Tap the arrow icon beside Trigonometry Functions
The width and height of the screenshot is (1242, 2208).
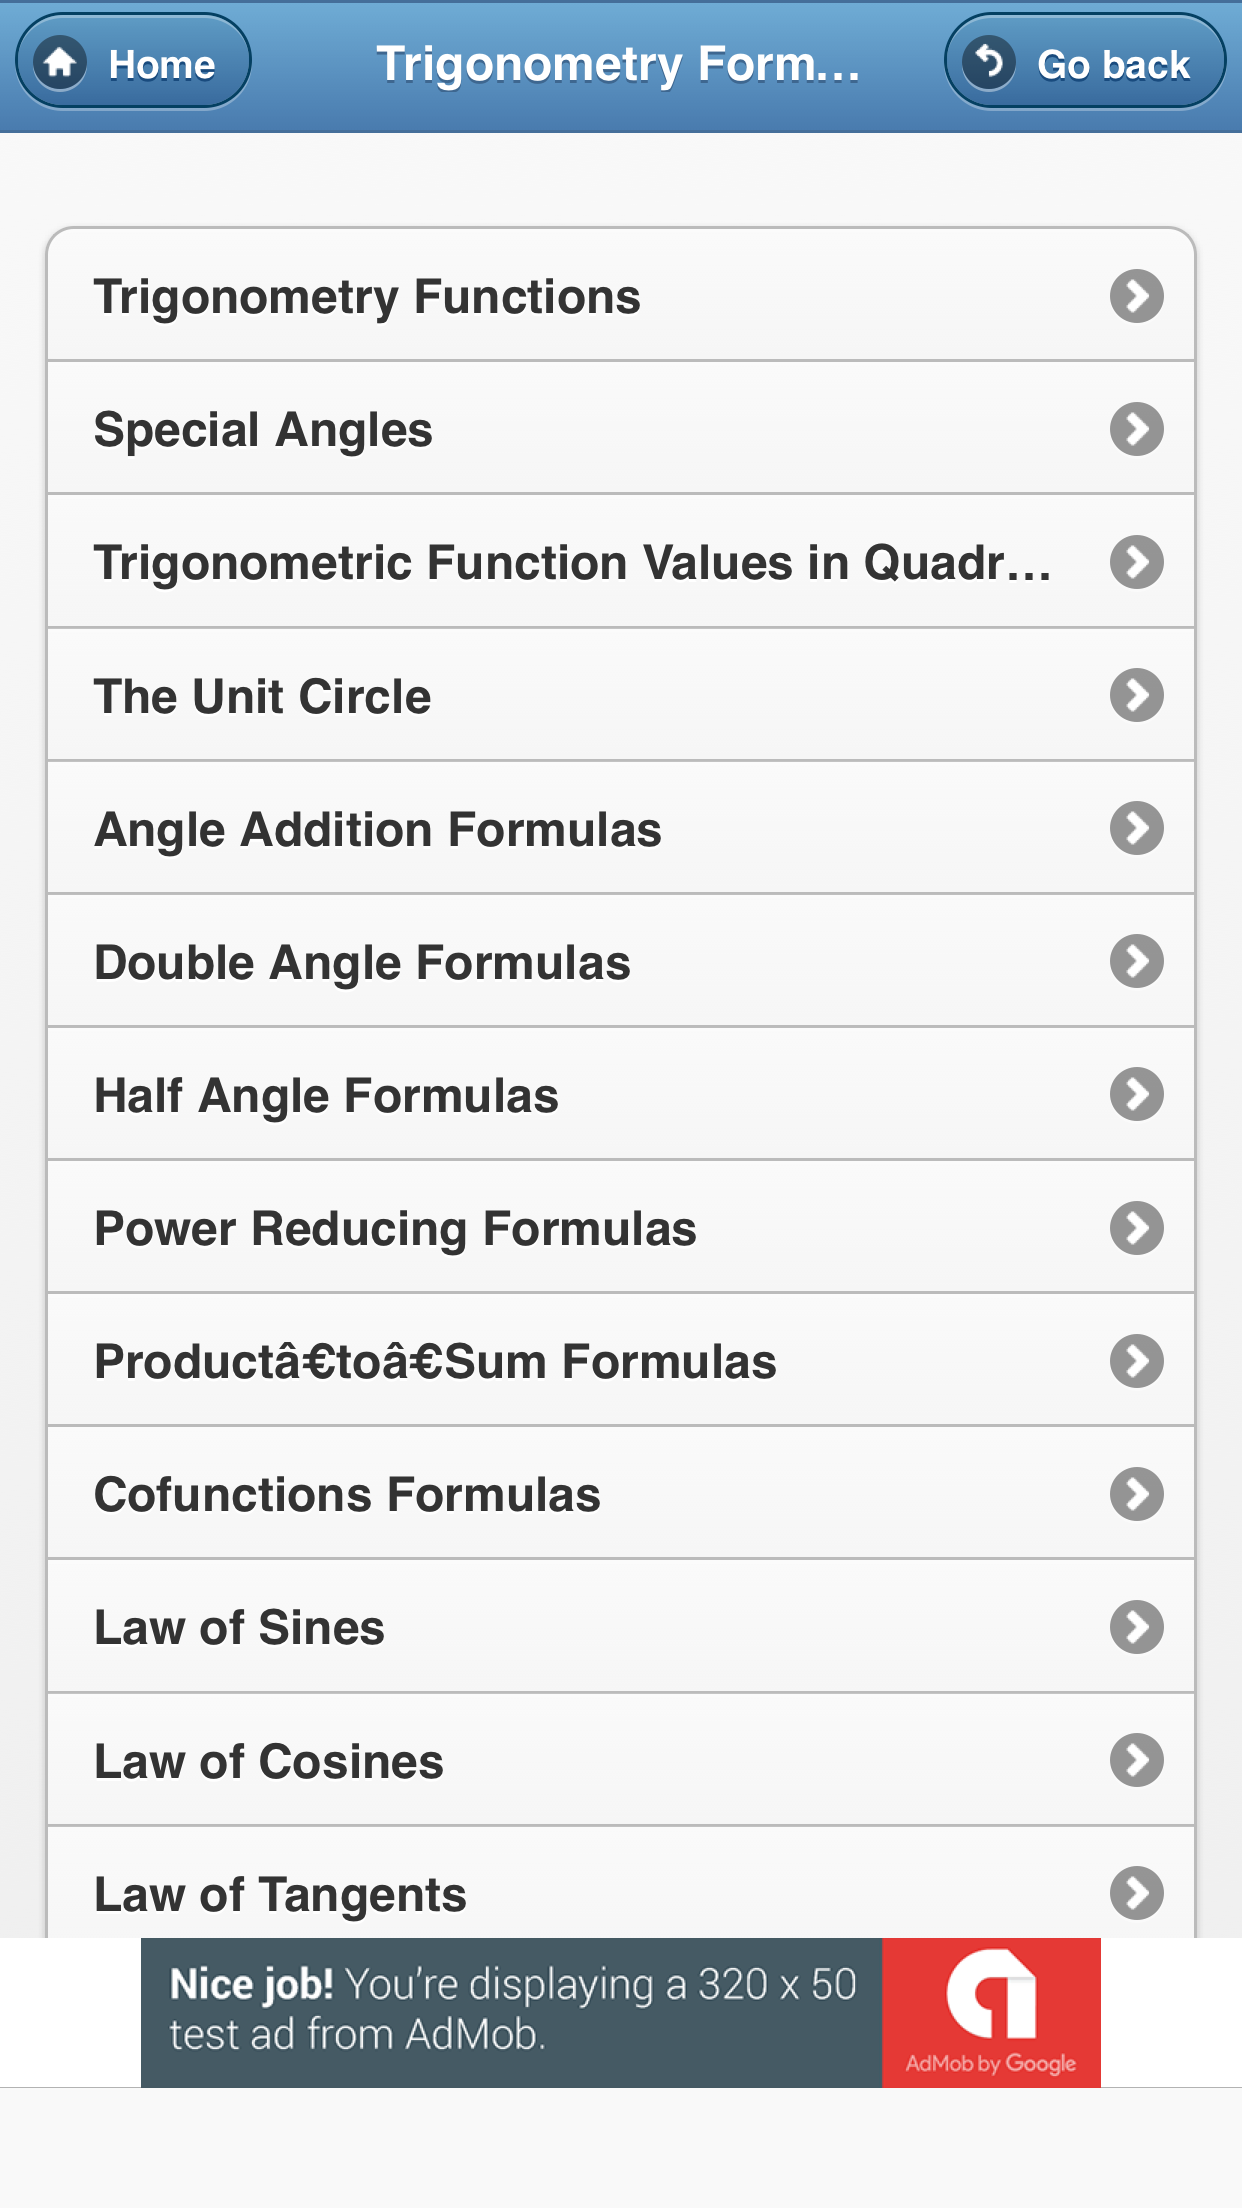(1136, 296)
